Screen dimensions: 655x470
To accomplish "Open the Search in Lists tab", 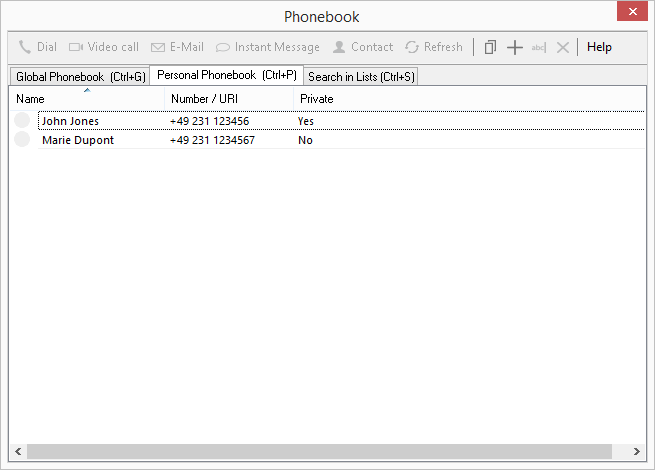I will coord(360,77).
